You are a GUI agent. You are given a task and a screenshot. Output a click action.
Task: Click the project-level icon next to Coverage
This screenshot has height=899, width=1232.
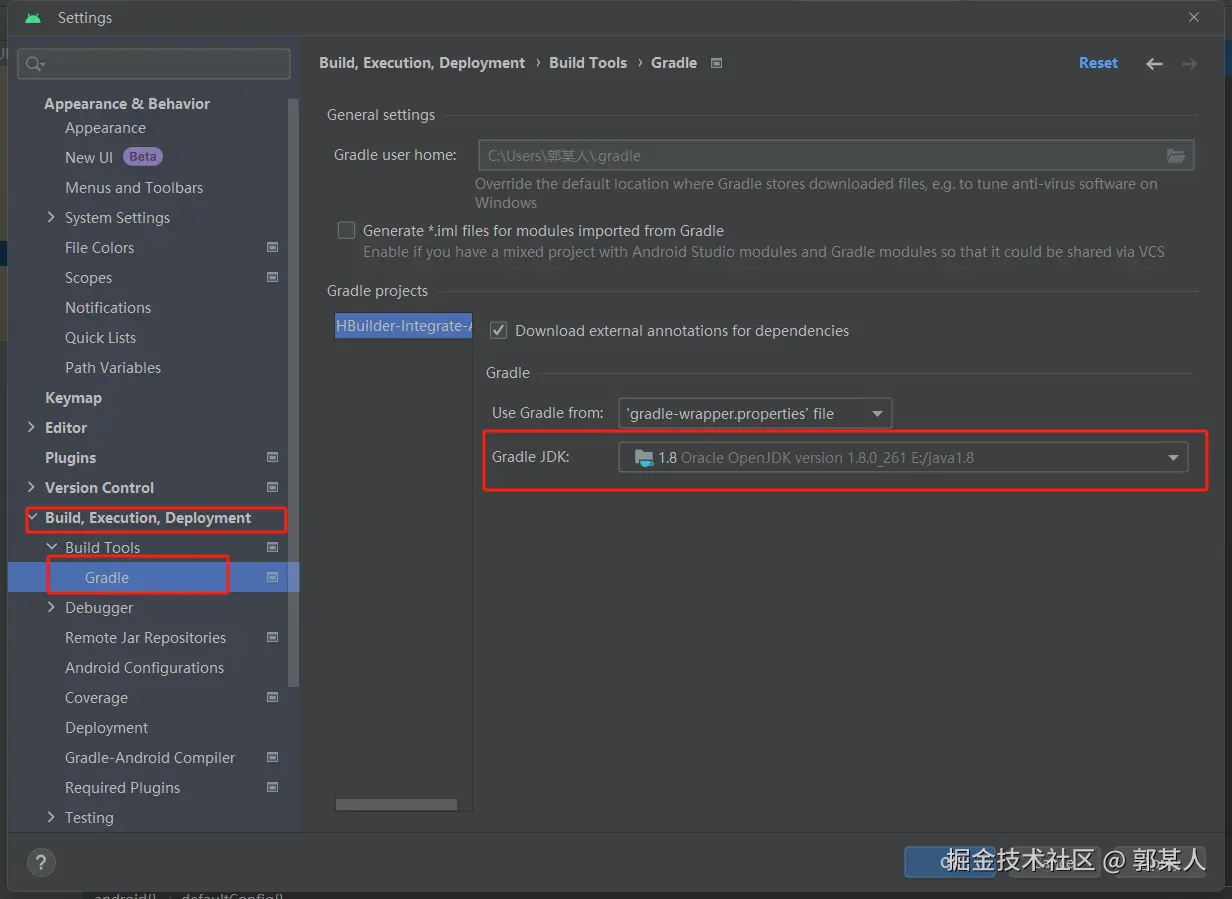[272, 697]
